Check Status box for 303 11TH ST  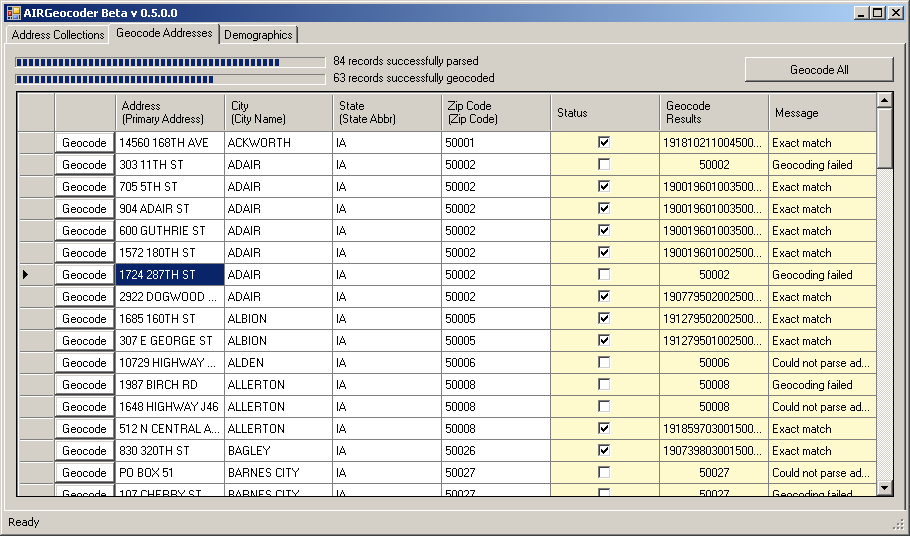pos(603,165)
